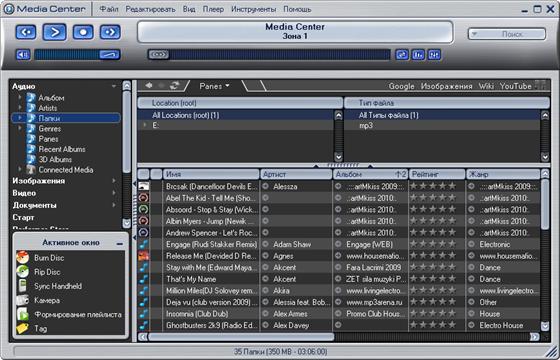Click the Поиск search field
Screen dimensions: 560x360
coord(507,34)
